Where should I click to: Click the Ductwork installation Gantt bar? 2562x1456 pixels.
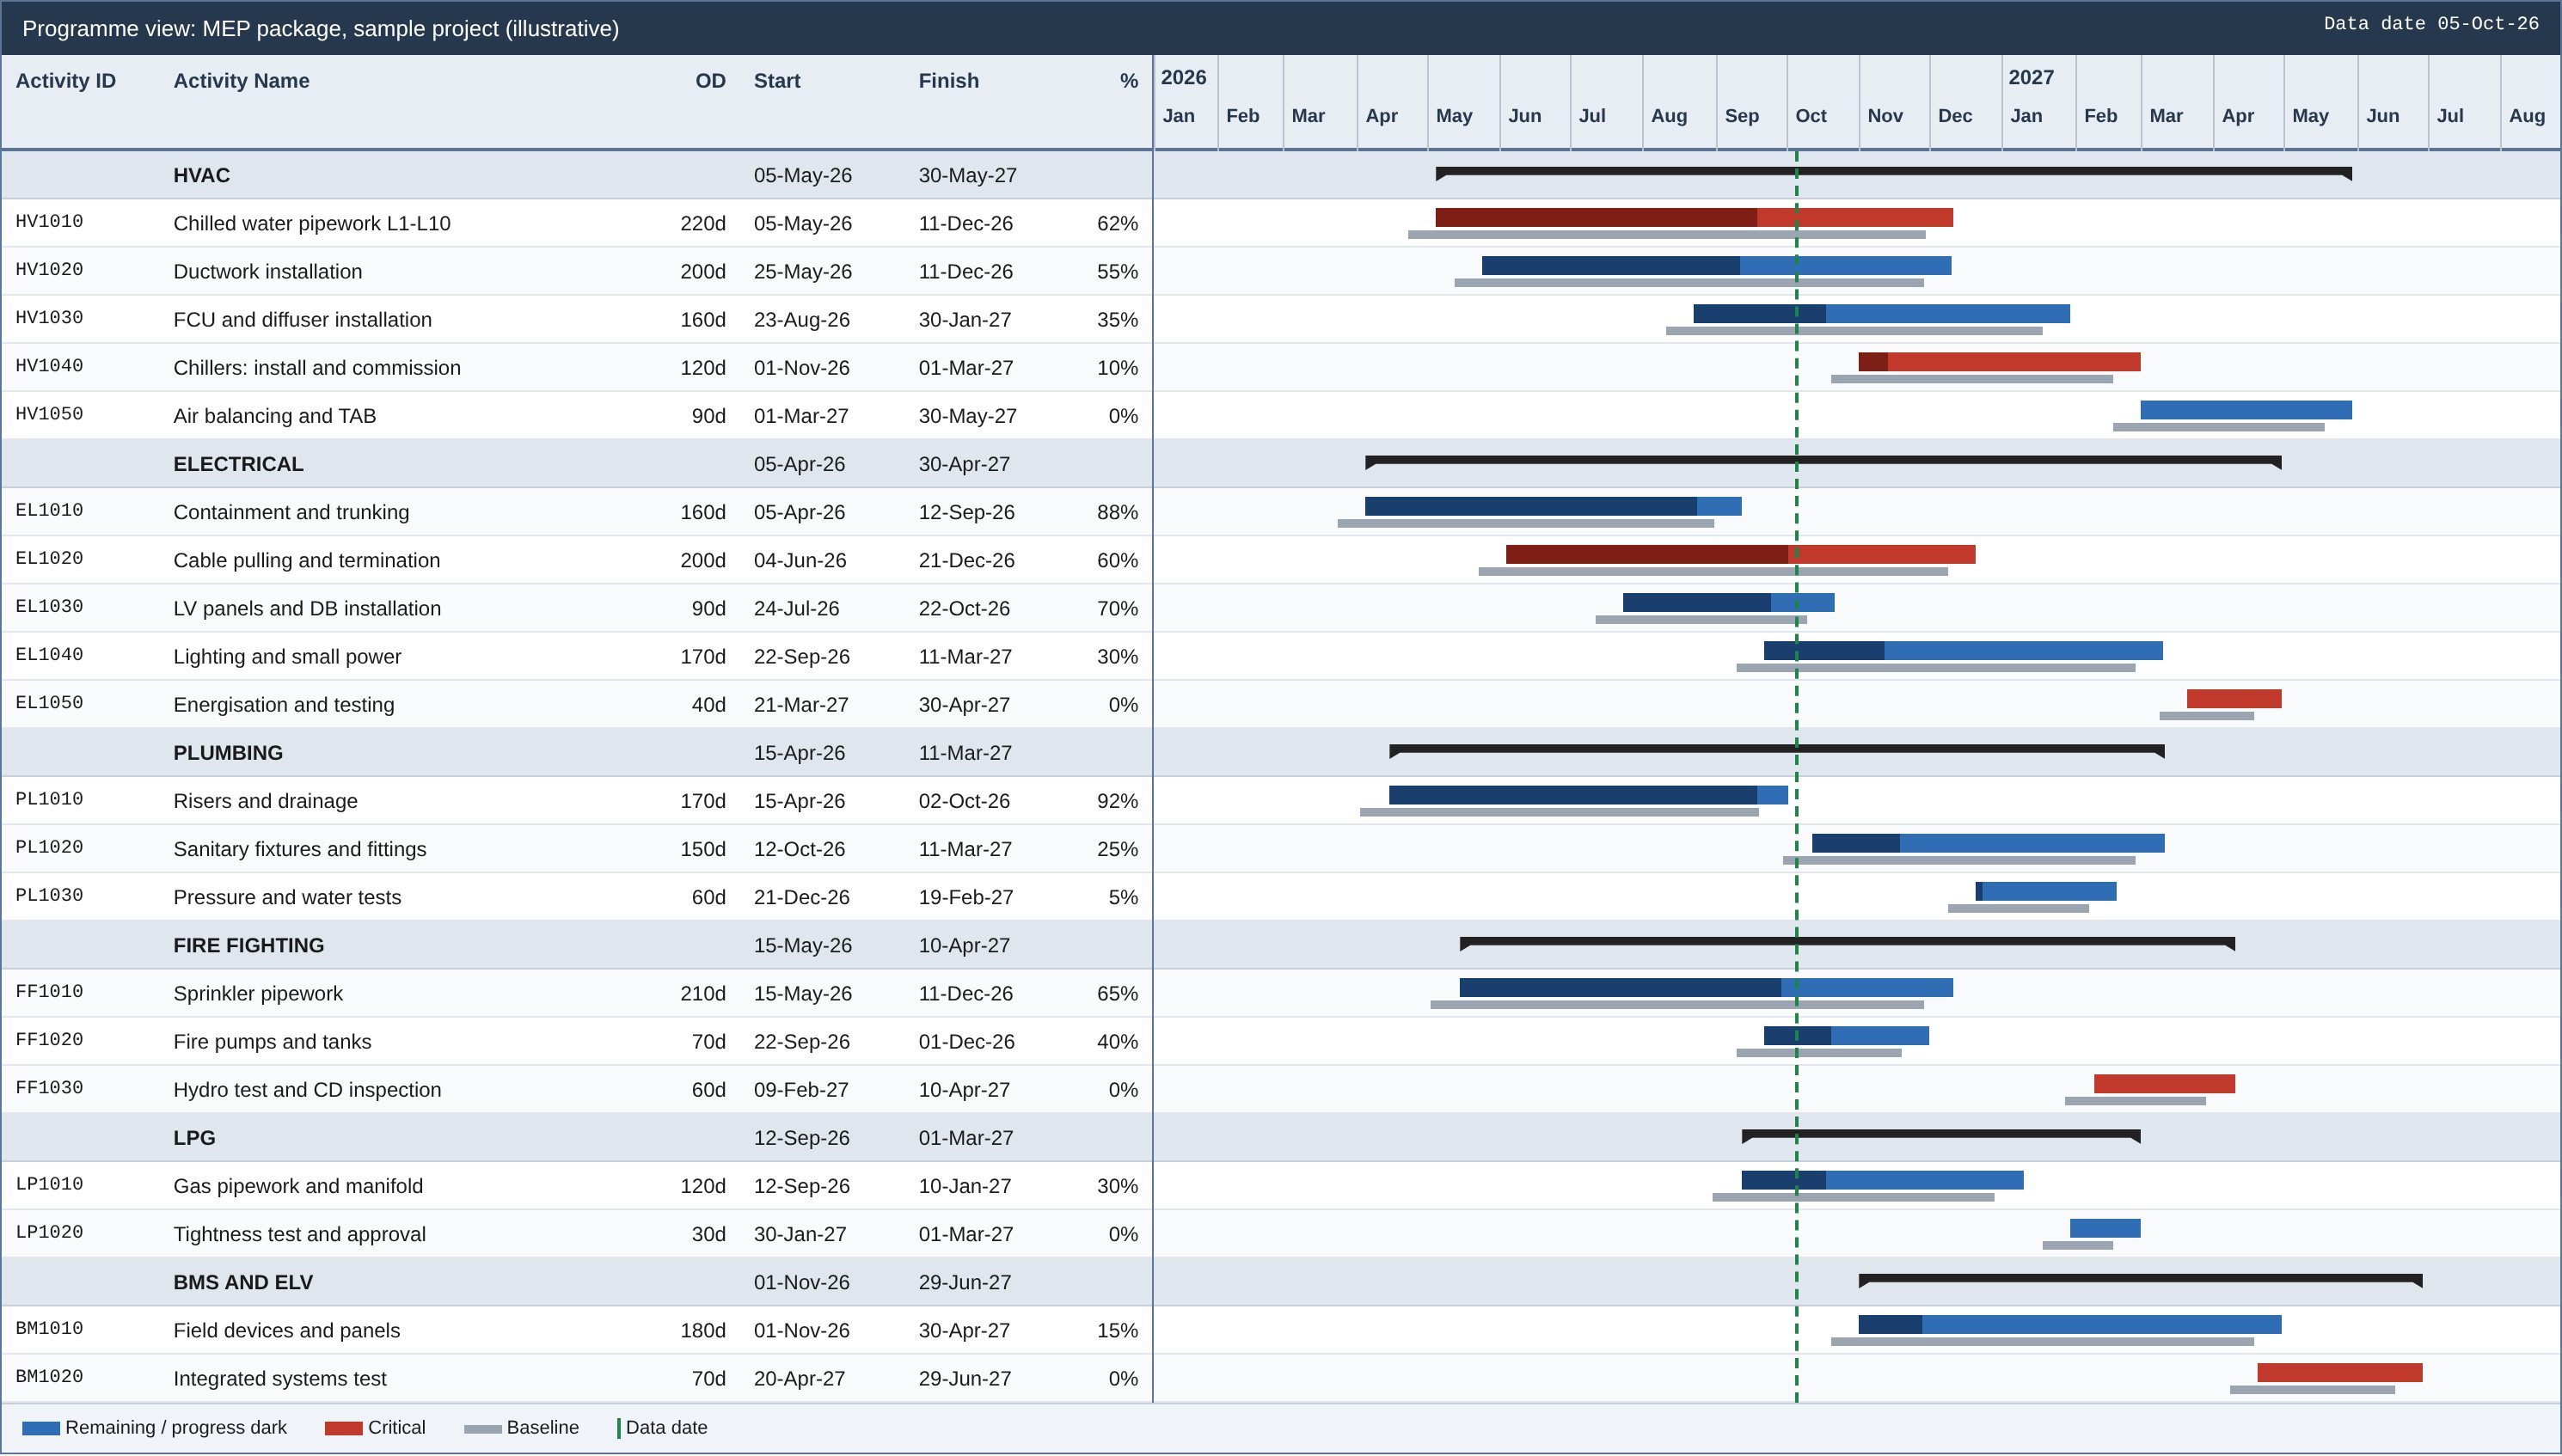(1716, 265)
